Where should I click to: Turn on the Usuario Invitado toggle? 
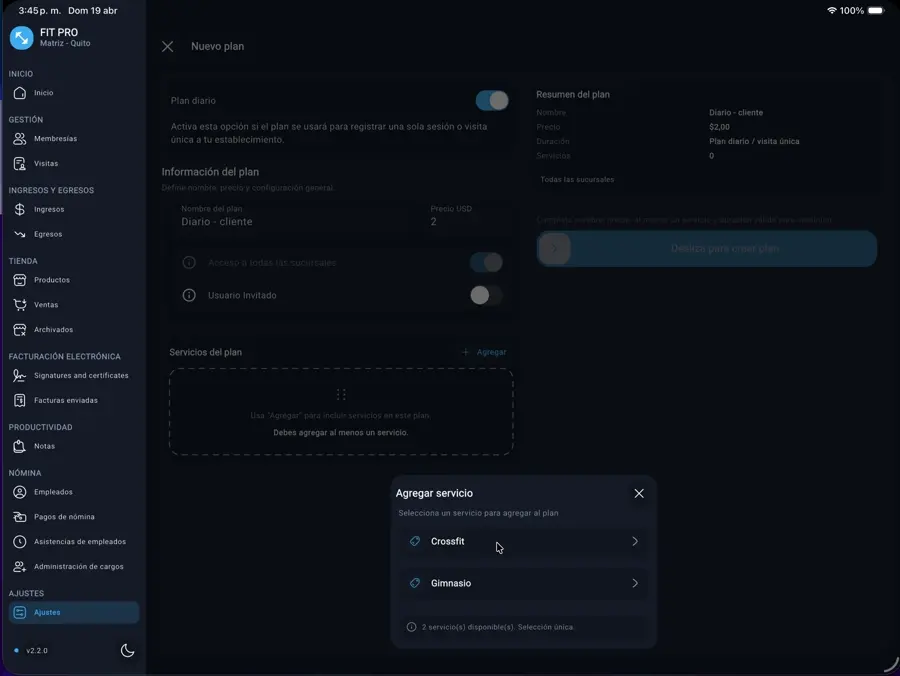click(x=485, y=295)
